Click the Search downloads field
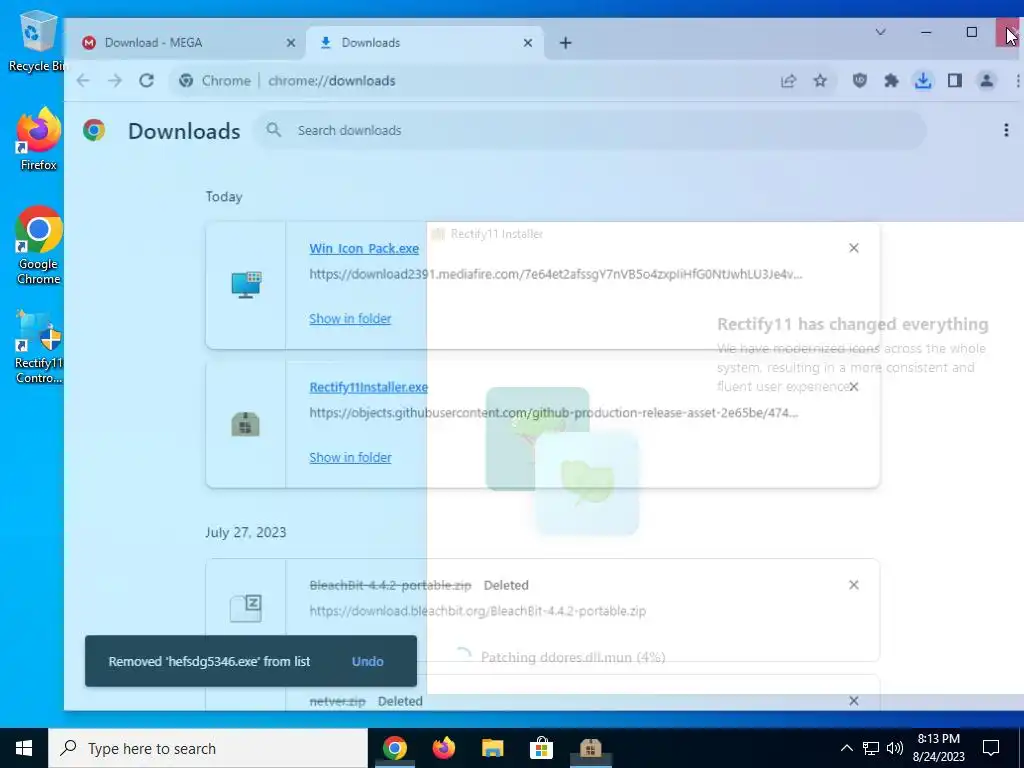The image size is (1024, 768). (590, 130)
